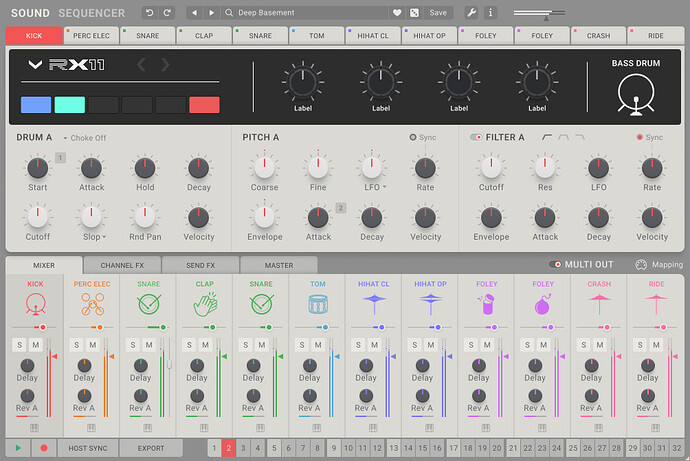Open Pitch LFO dropdown arrow
690x461 pixels.
point(385,187)
